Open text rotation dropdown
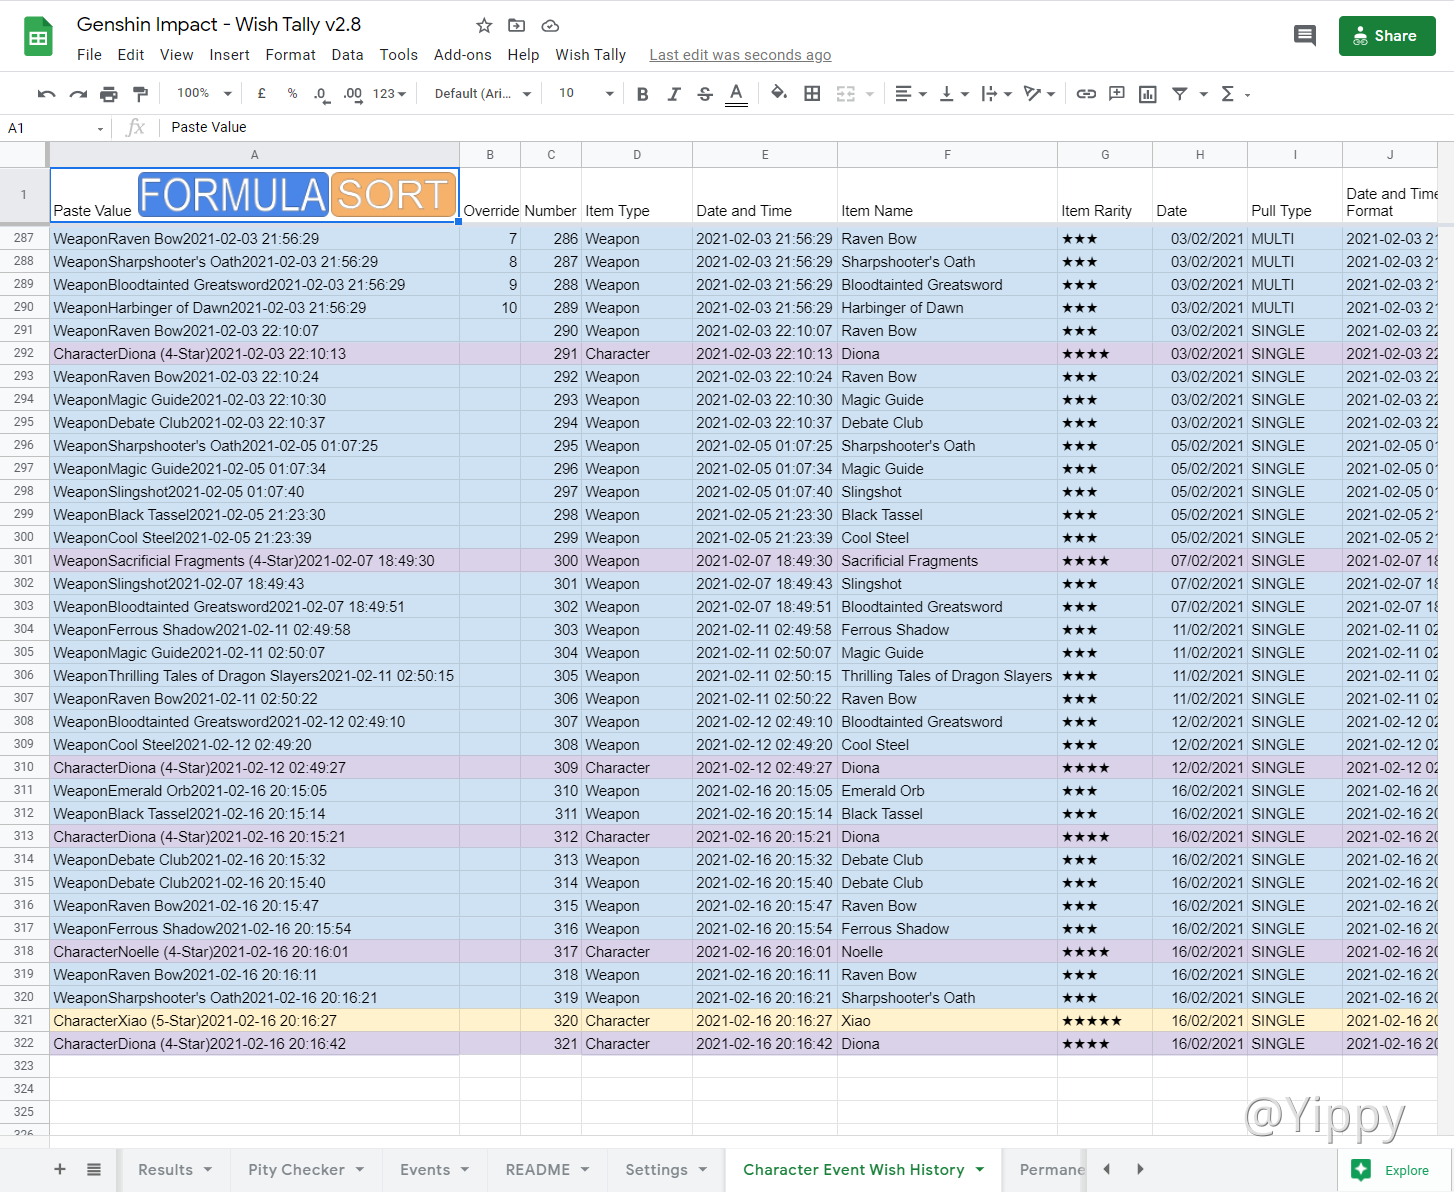 [1039, 94]
